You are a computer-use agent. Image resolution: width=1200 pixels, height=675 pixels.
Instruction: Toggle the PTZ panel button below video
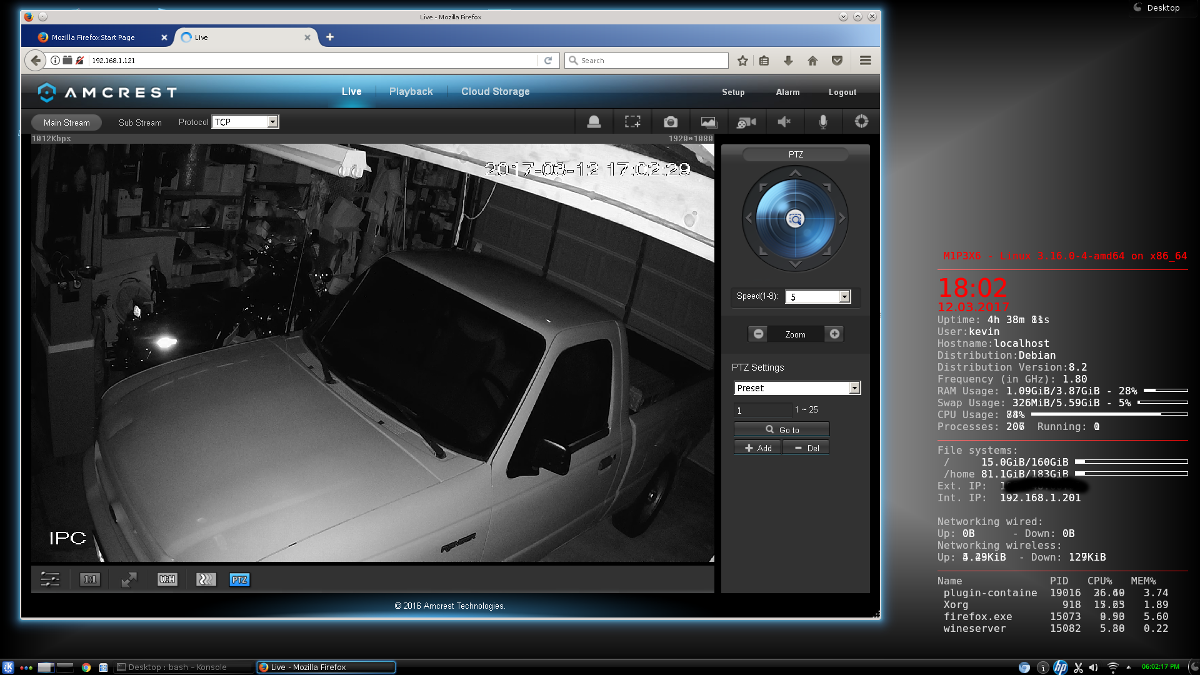239,579
